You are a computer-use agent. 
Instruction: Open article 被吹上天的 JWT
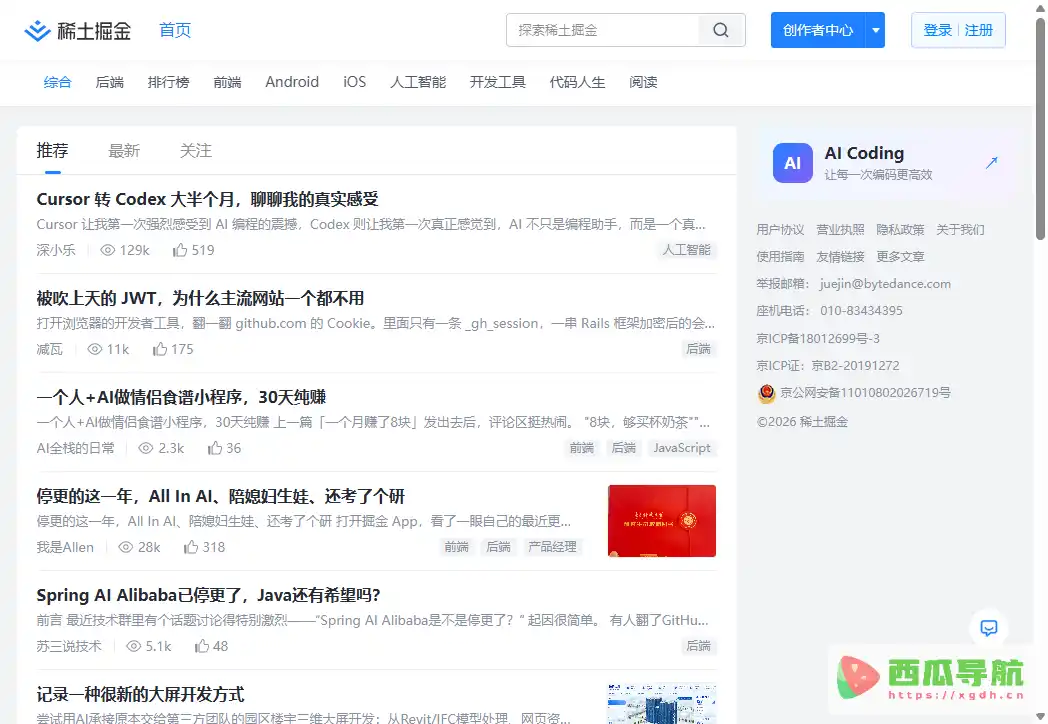pos(201,298)
